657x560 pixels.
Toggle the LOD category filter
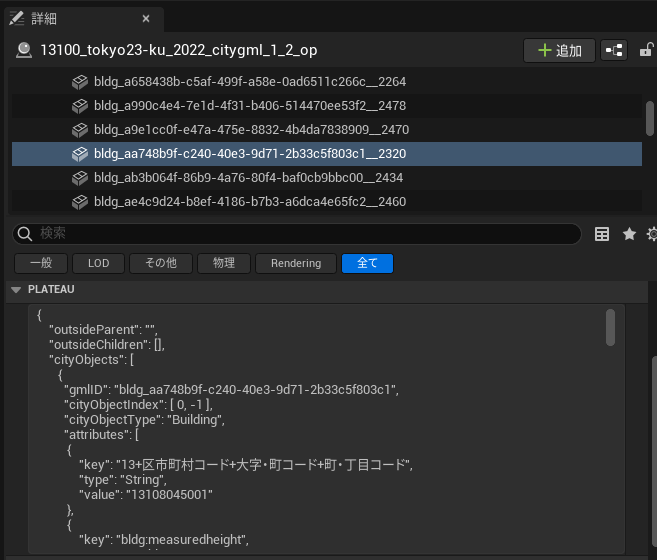pyautogui.click(x=98, y=263)
